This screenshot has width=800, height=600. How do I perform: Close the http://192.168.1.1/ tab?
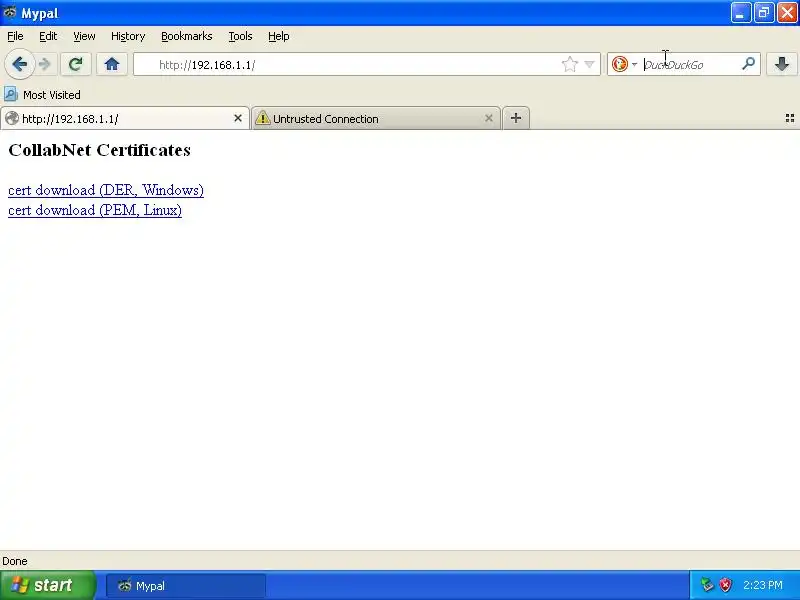click(238, 118)
